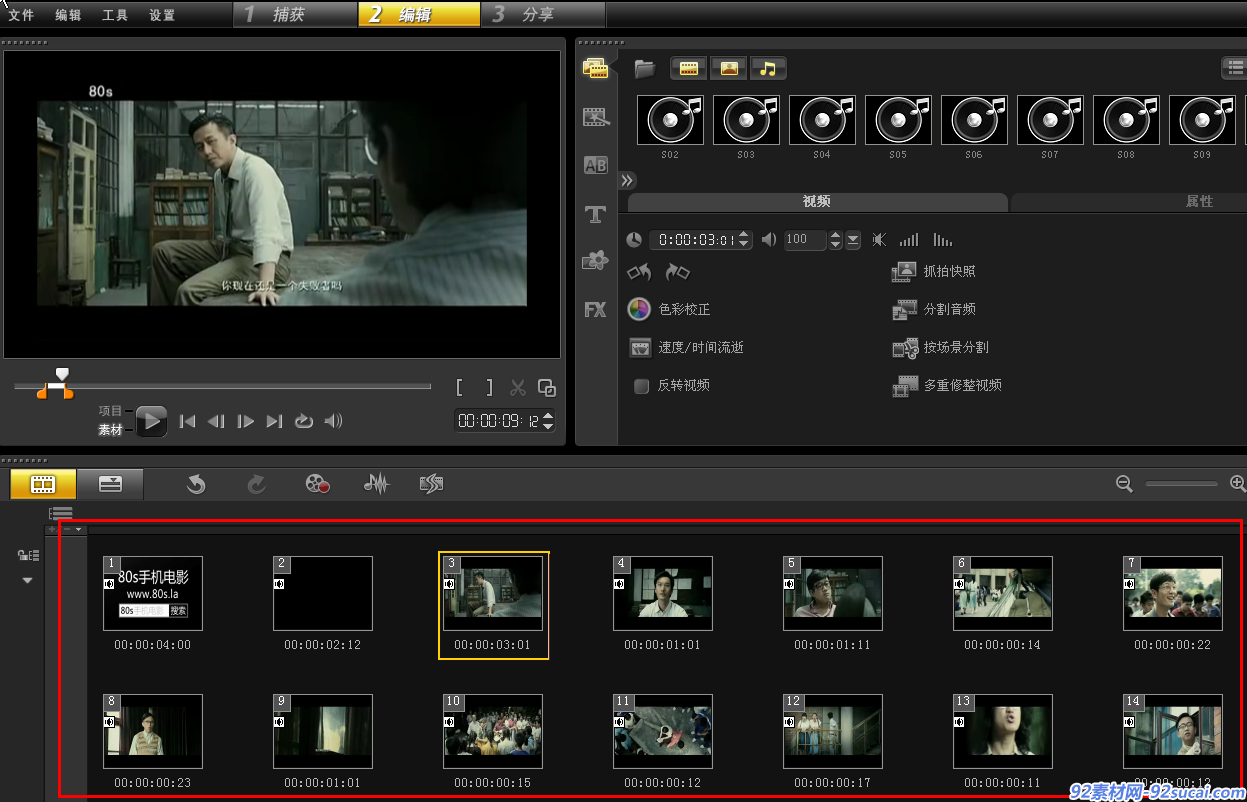Select storyboard clip 4 thumbnail

point(663,593)
